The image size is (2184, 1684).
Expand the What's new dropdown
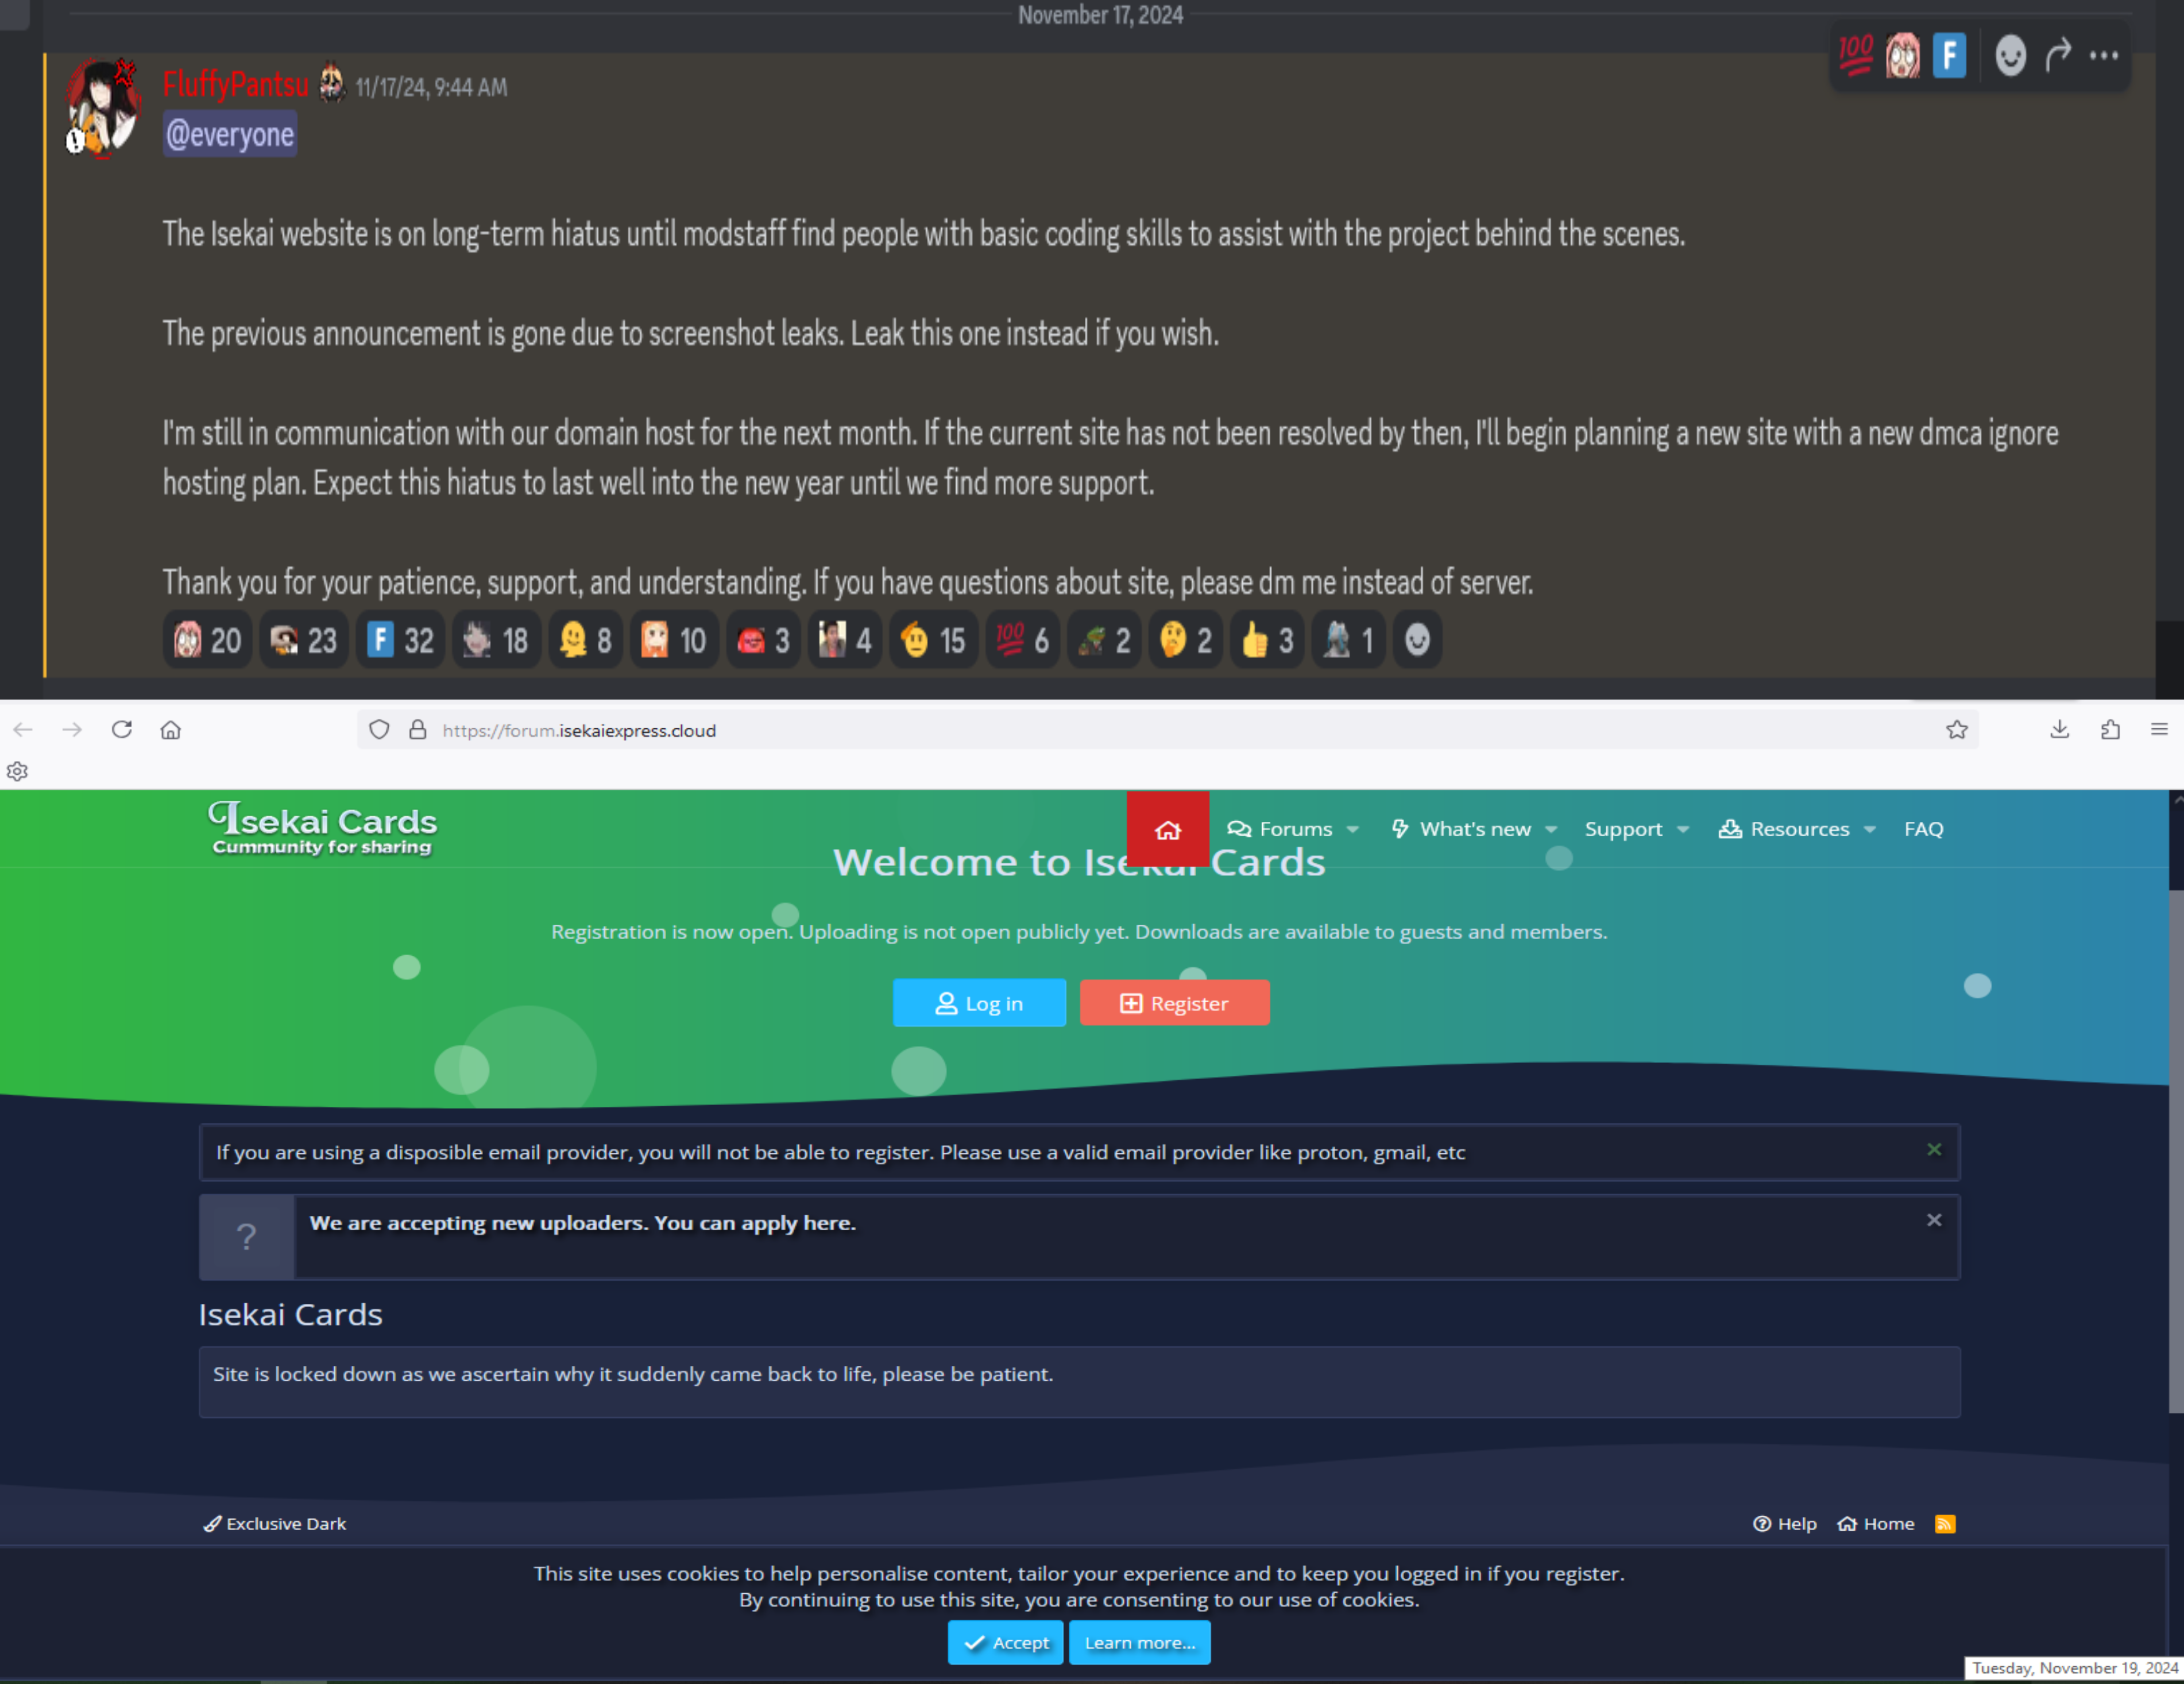pos(1551,829)
